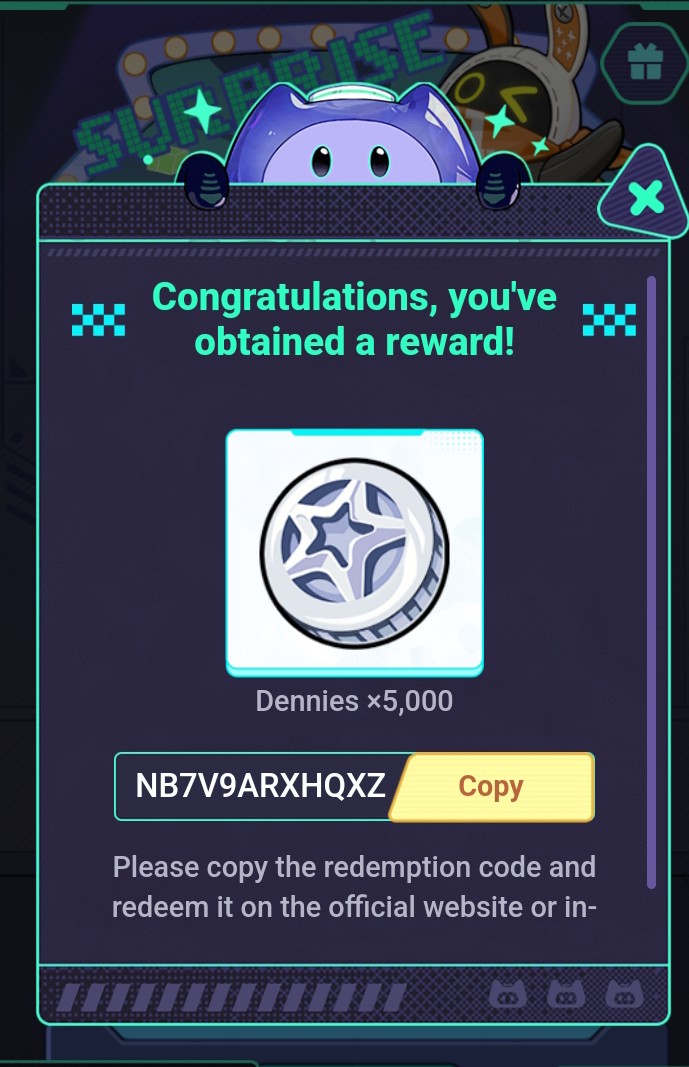Tap the sparkle beside the rabbit Bangboo
This screenshot has width=689, height=1067.
click(x=501, y=120)
